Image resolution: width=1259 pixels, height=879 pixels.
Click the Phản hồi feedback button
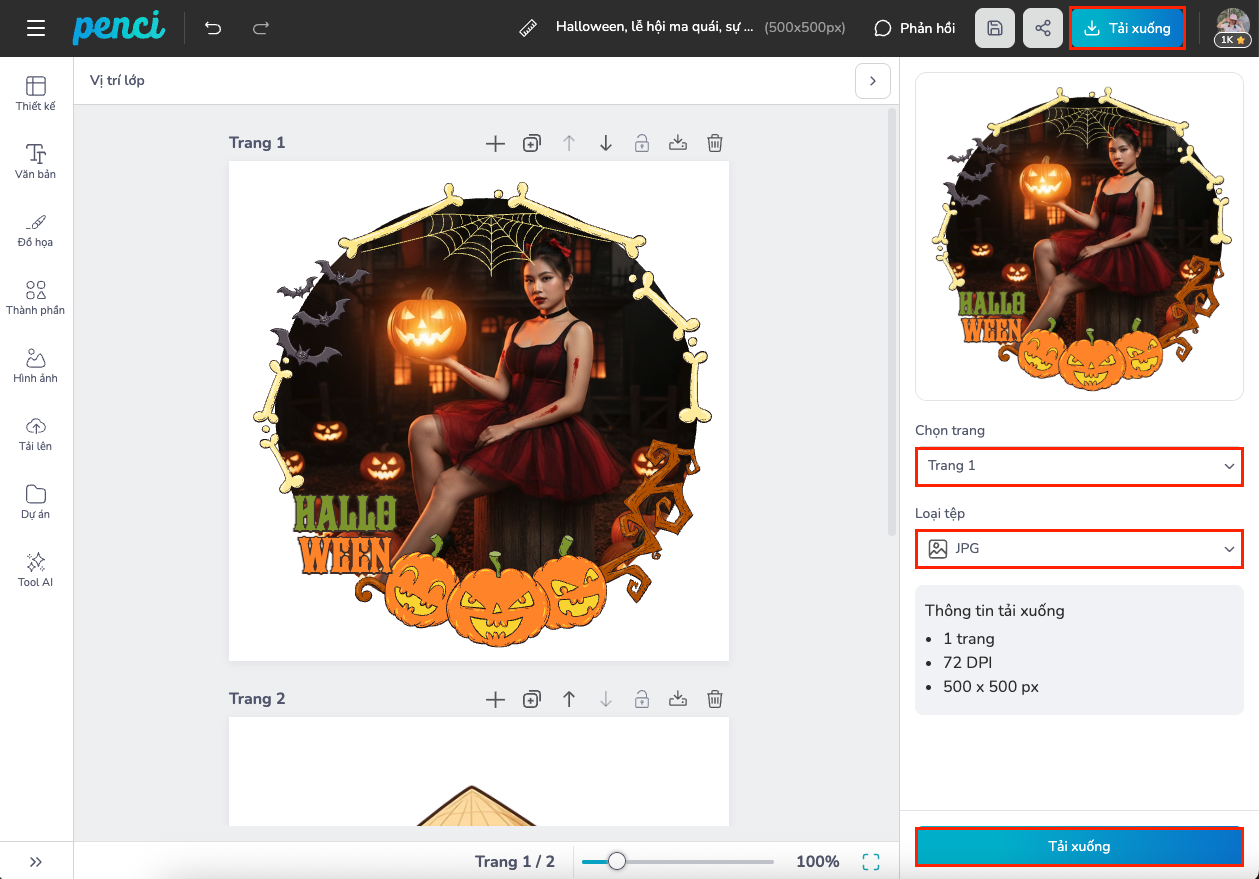(915, 28)
